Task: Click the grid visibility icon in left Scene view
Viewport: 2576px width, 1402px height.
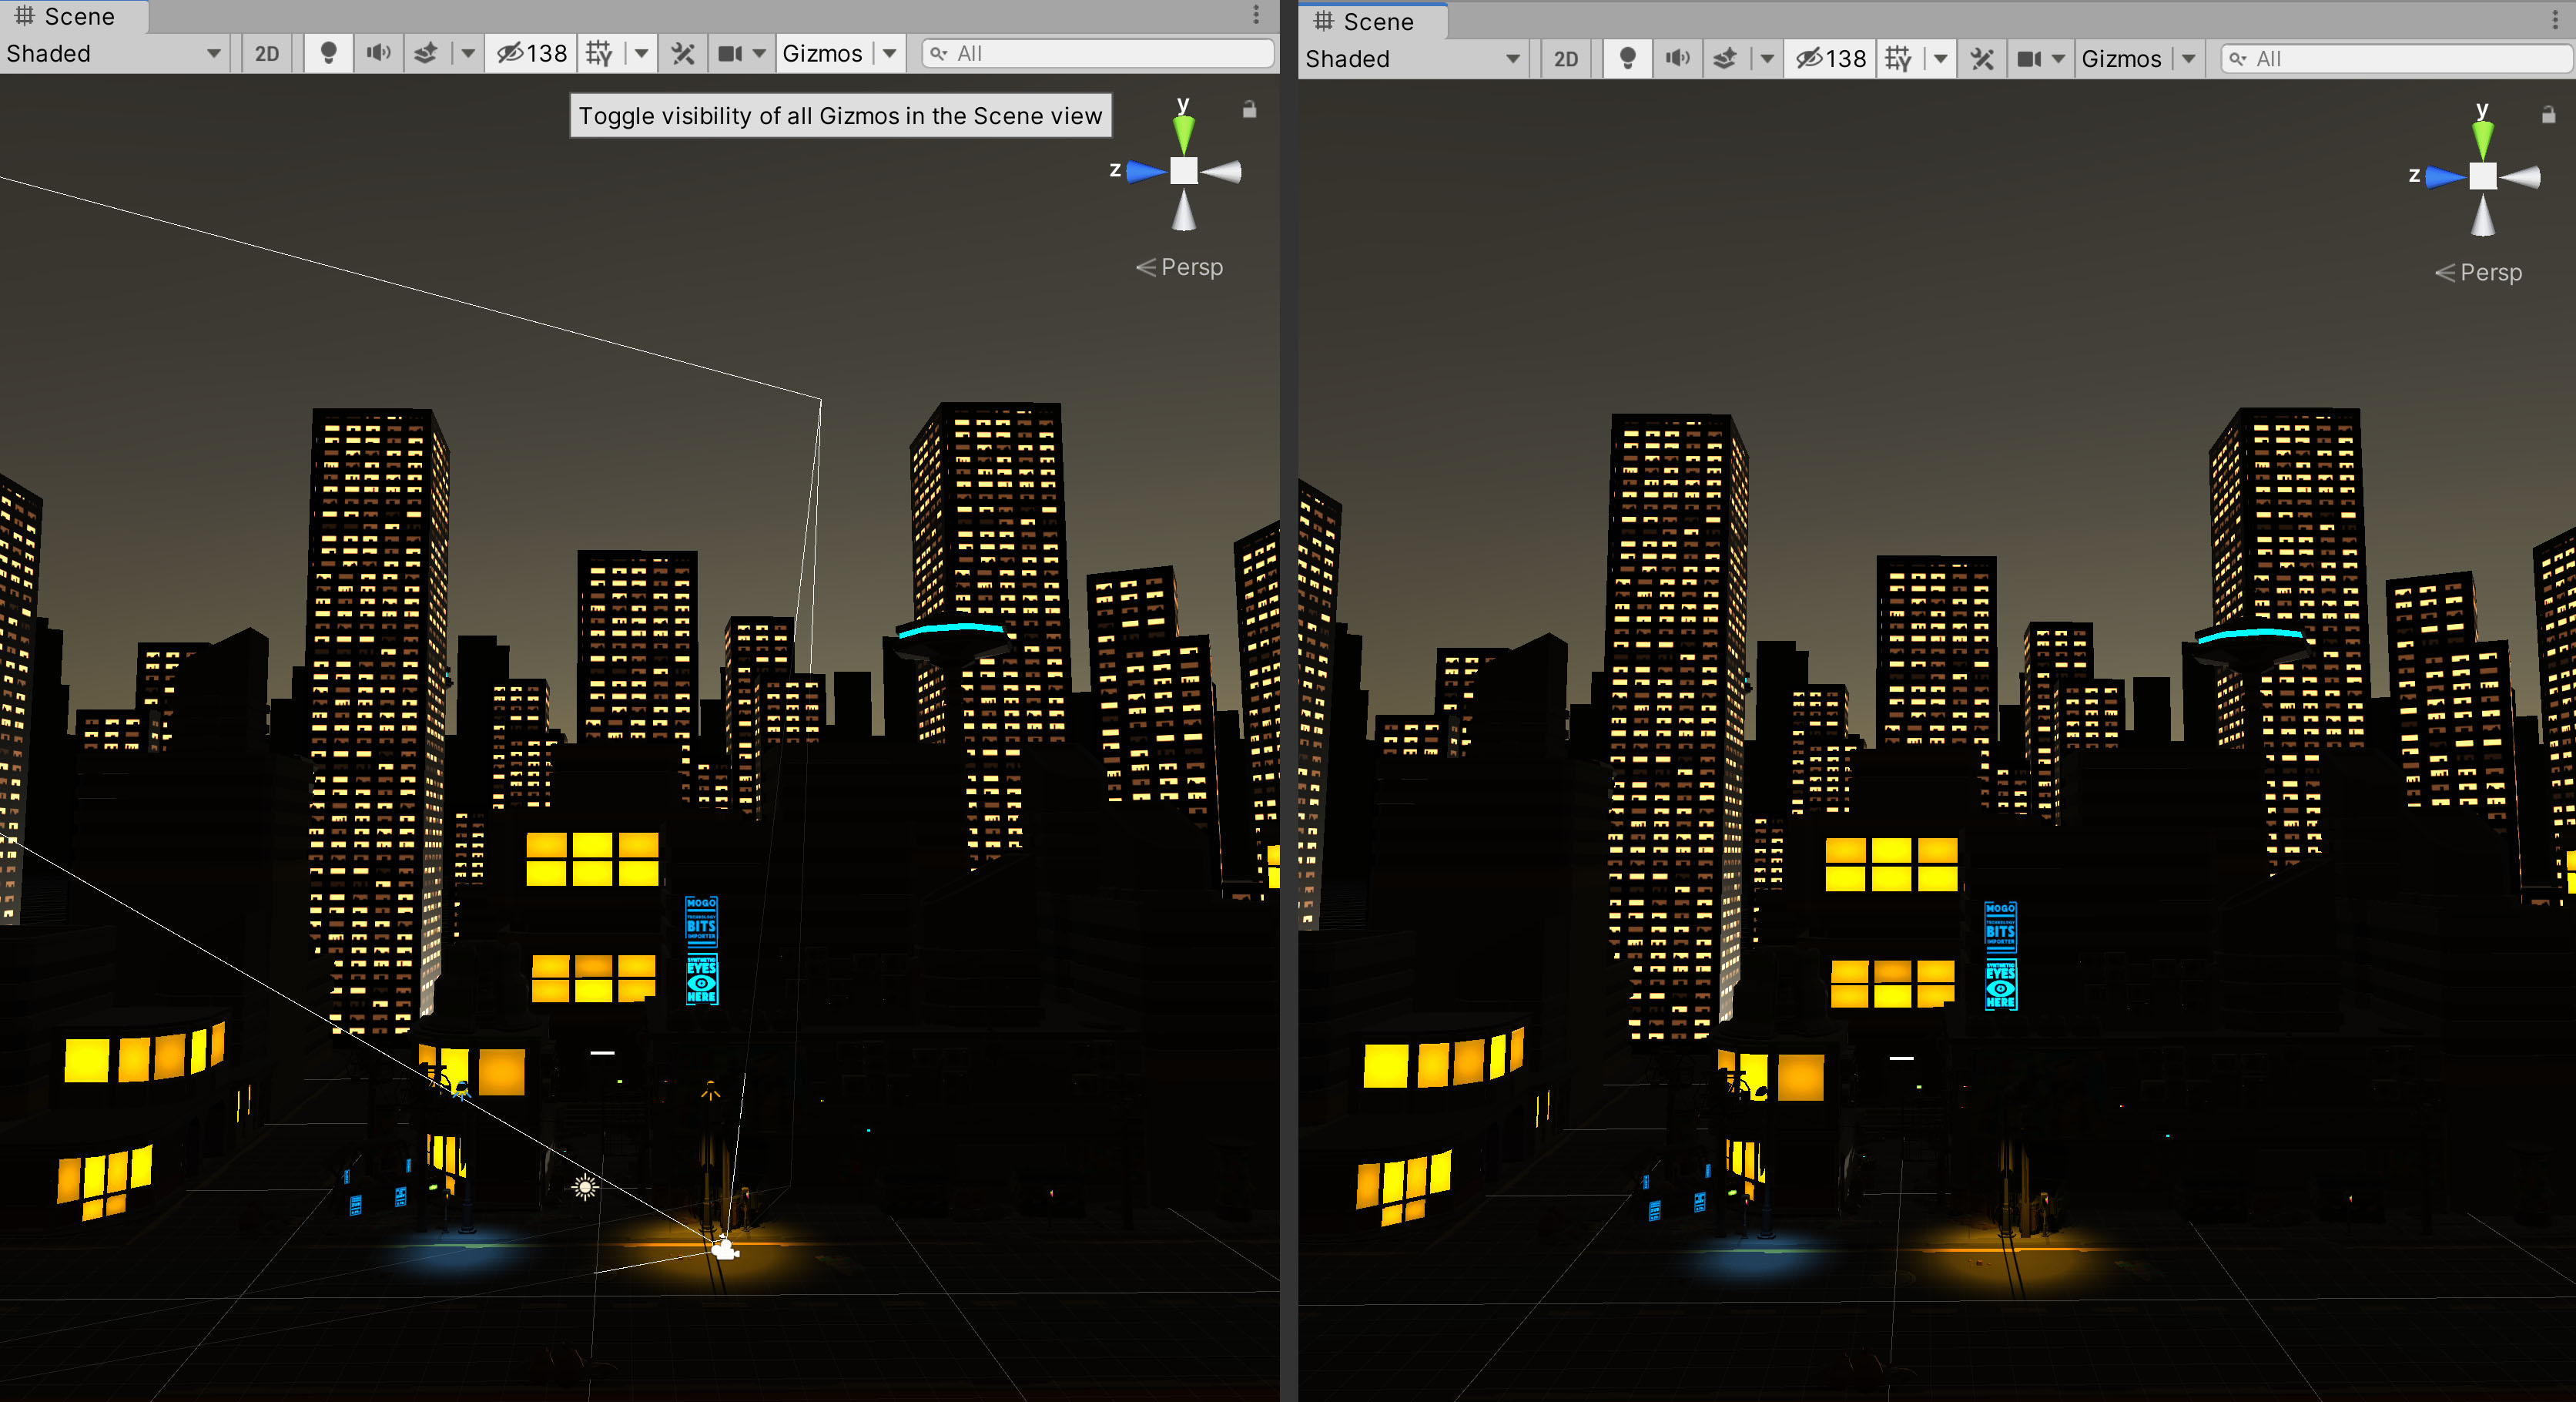Action: [599, 53]
